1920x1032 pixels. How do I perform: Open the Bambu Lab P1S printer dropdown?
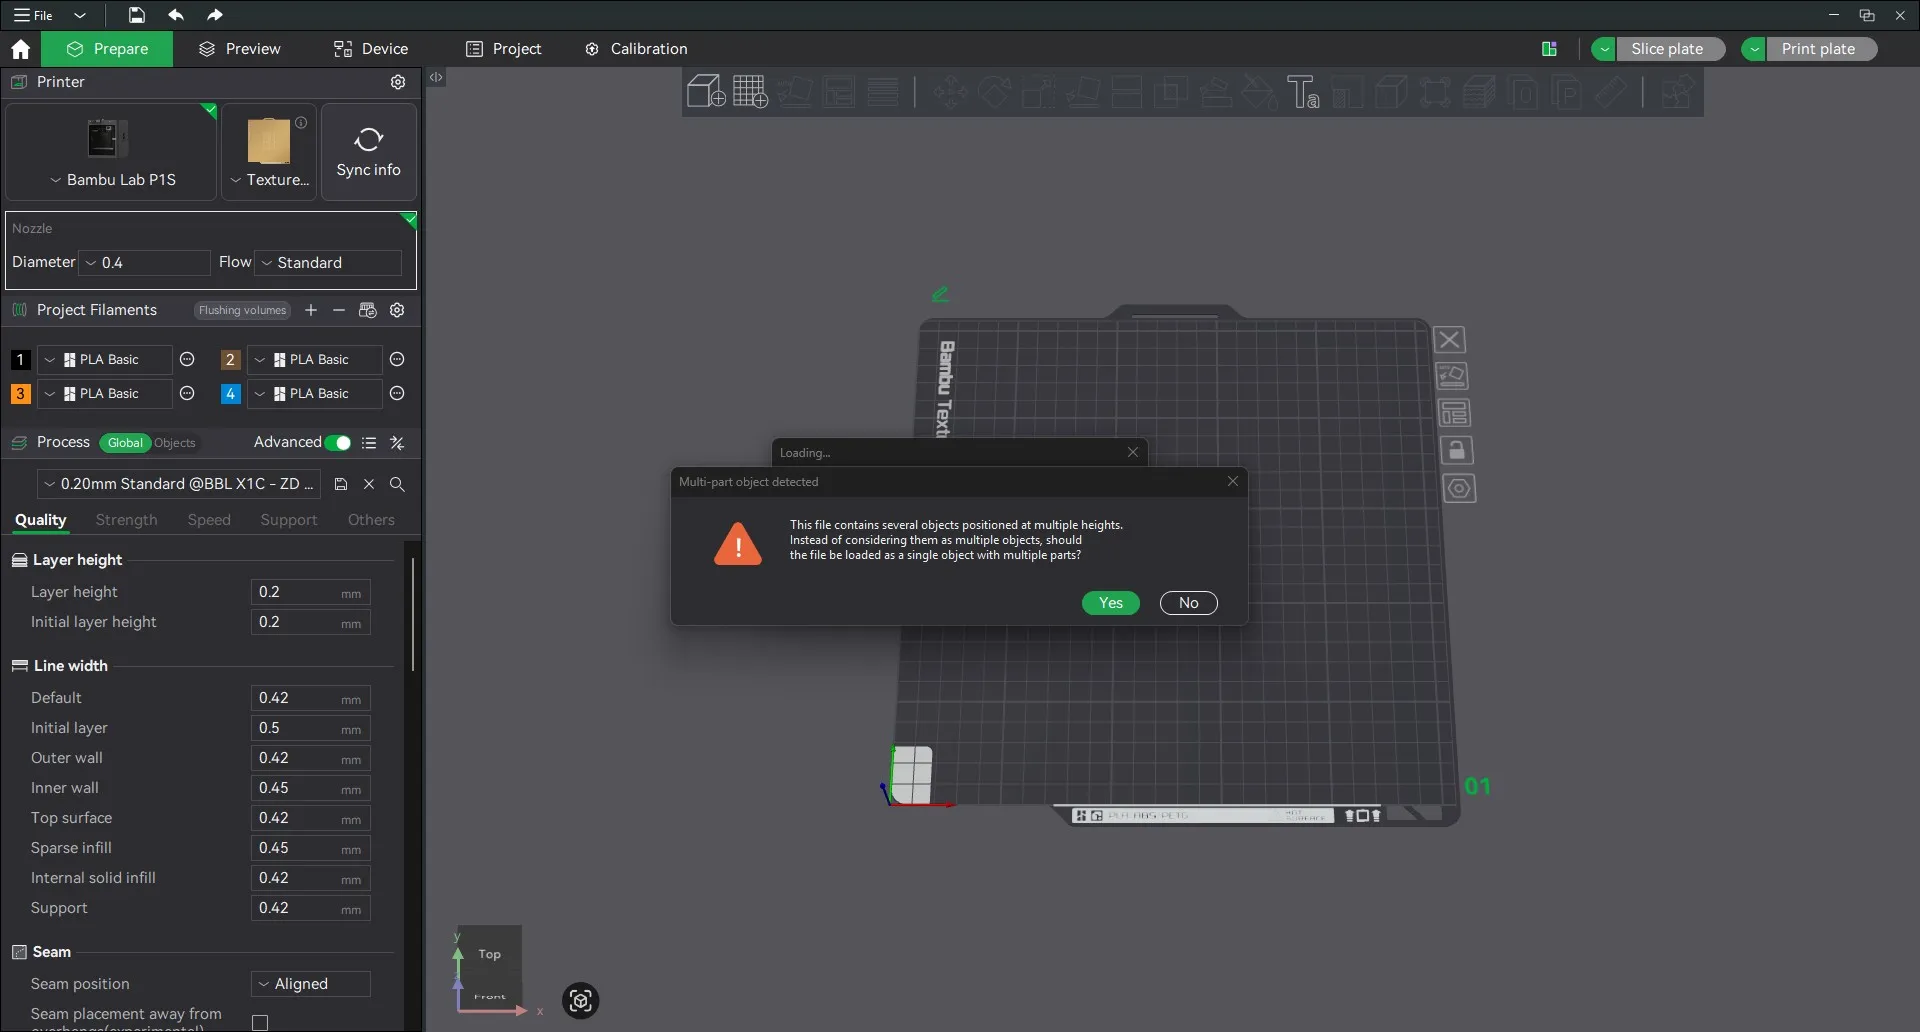click(x=111, y=180)
